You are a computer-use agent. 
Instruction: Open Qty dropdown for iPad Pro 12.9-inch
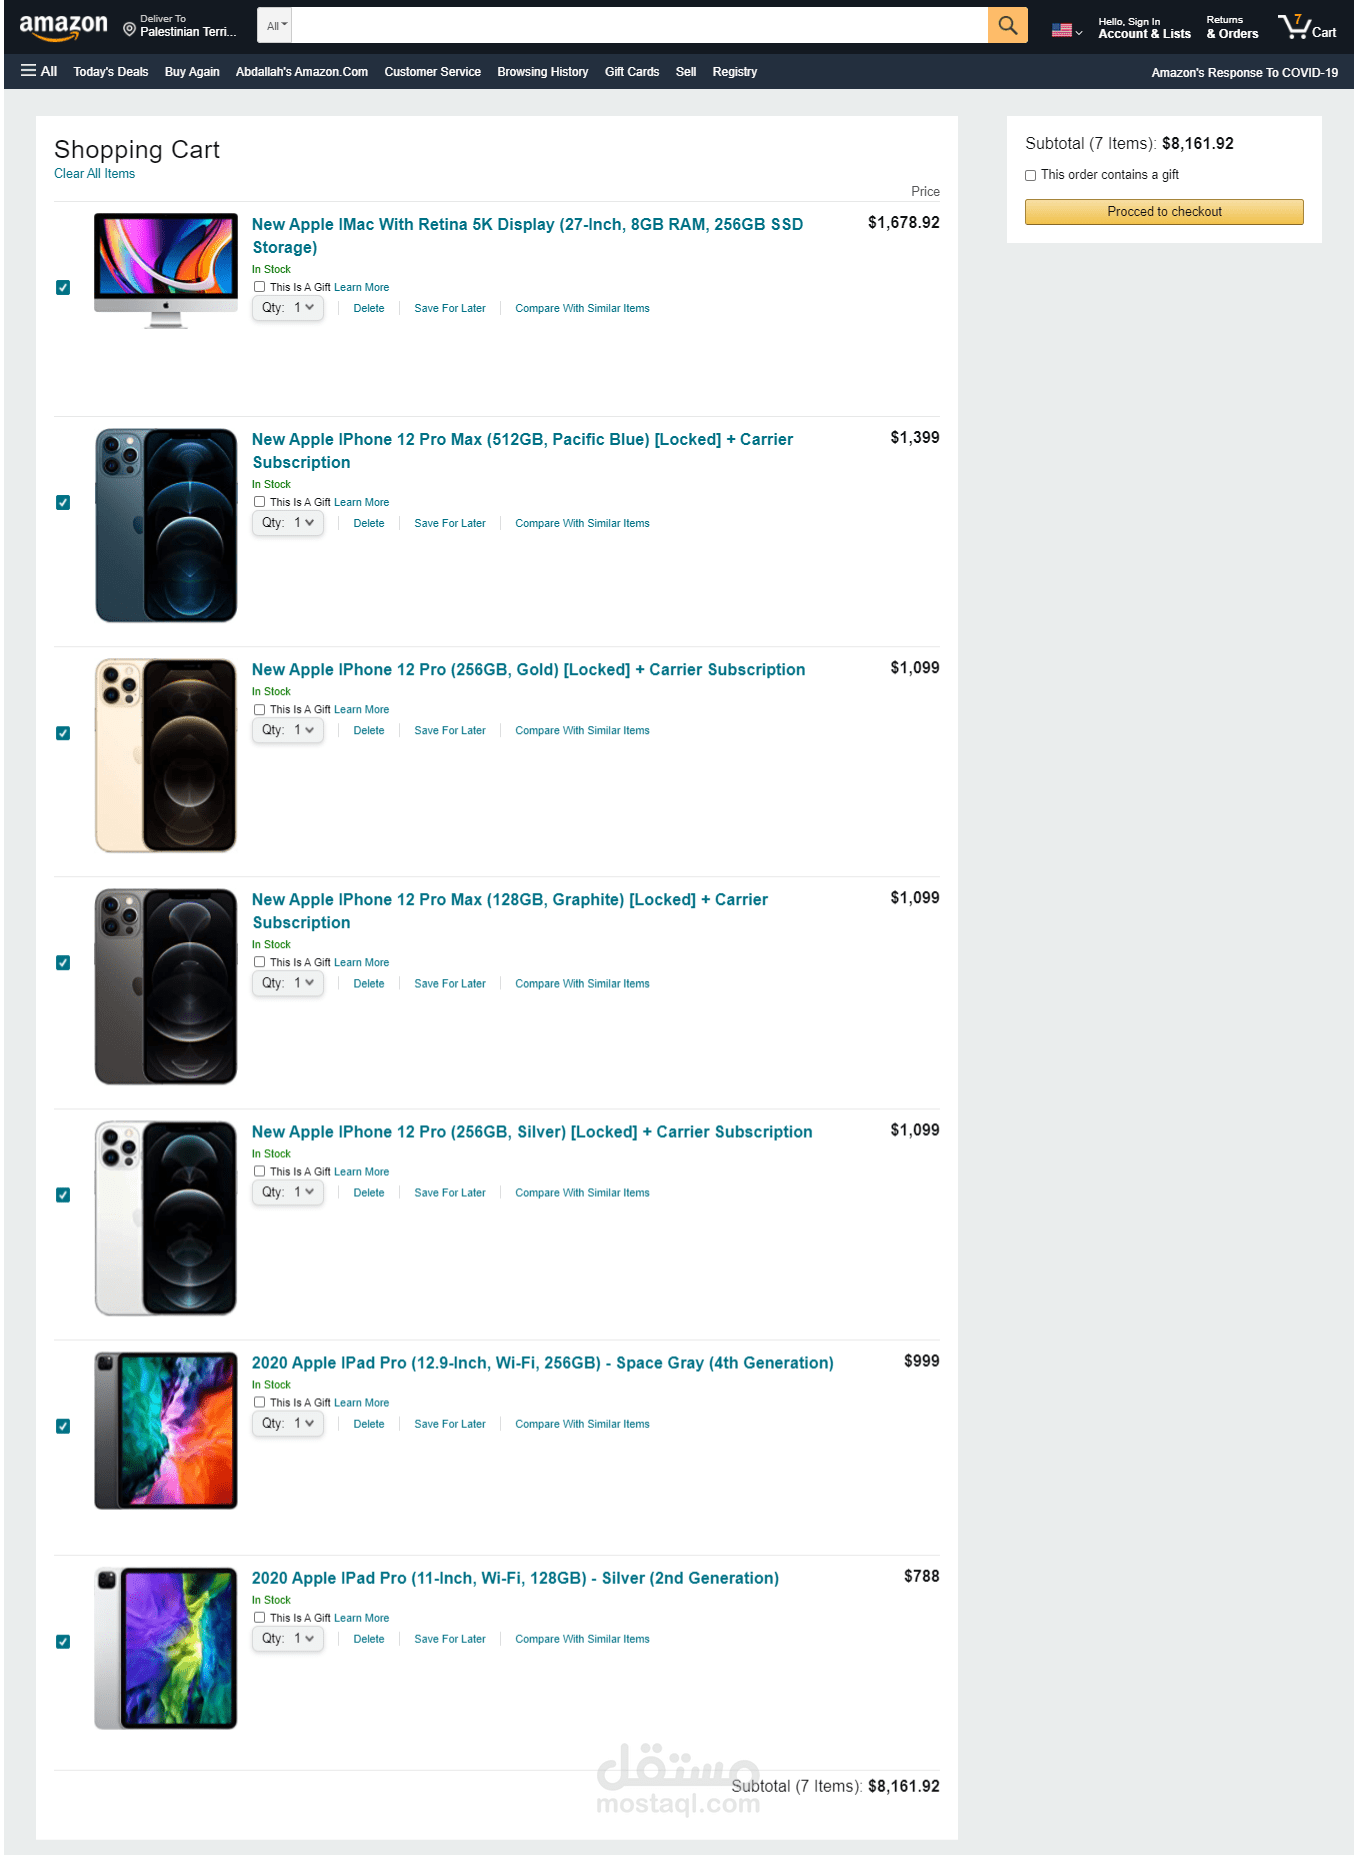click(x=288, y=1424)
